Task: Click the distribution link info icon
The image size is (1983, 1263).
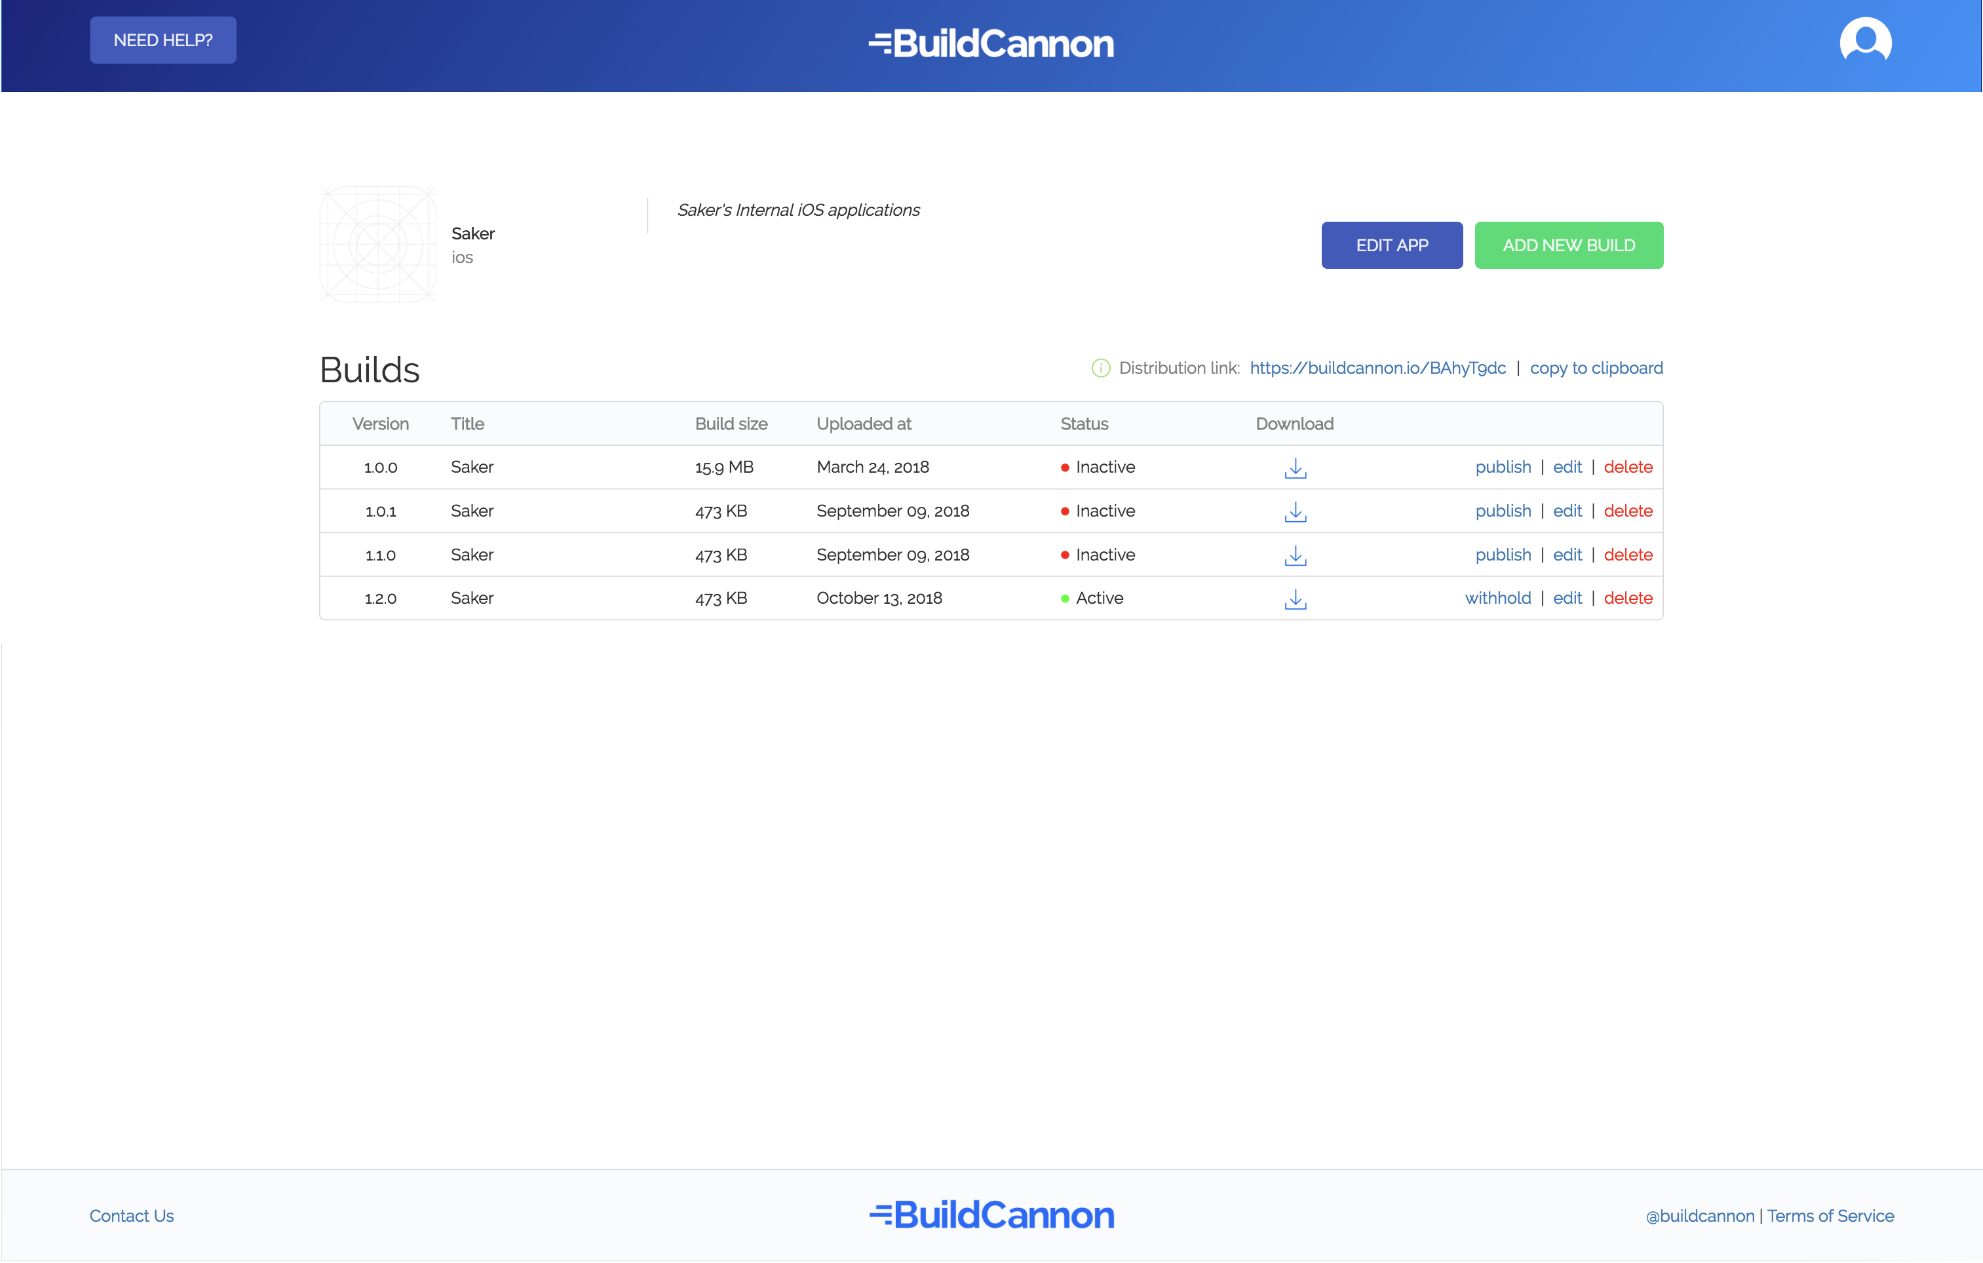Action: (1100, 368)
